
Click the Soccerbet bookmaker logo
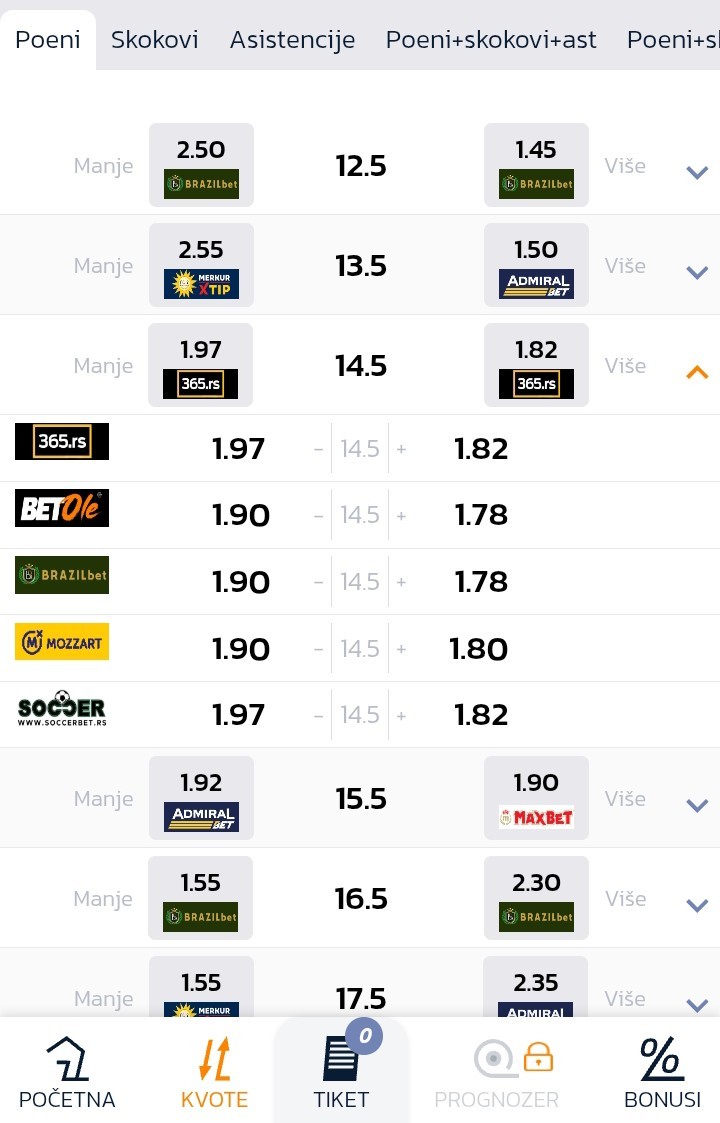62,709
